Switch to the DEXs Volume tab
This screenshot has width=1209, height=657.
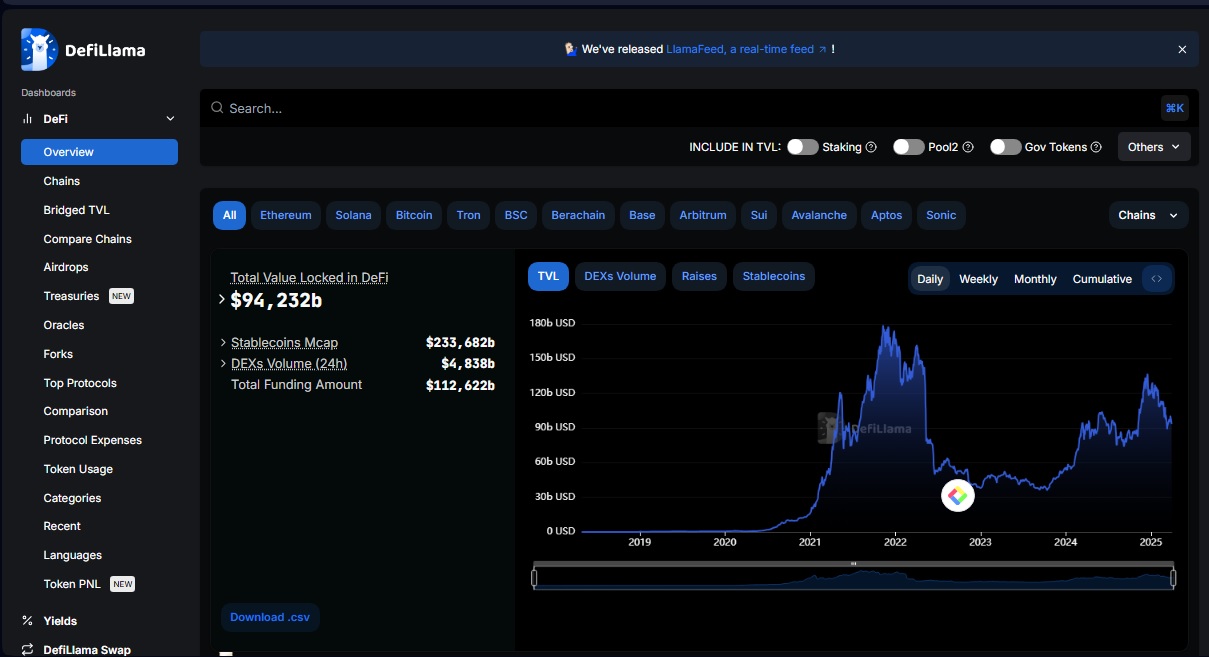(620, 277)
